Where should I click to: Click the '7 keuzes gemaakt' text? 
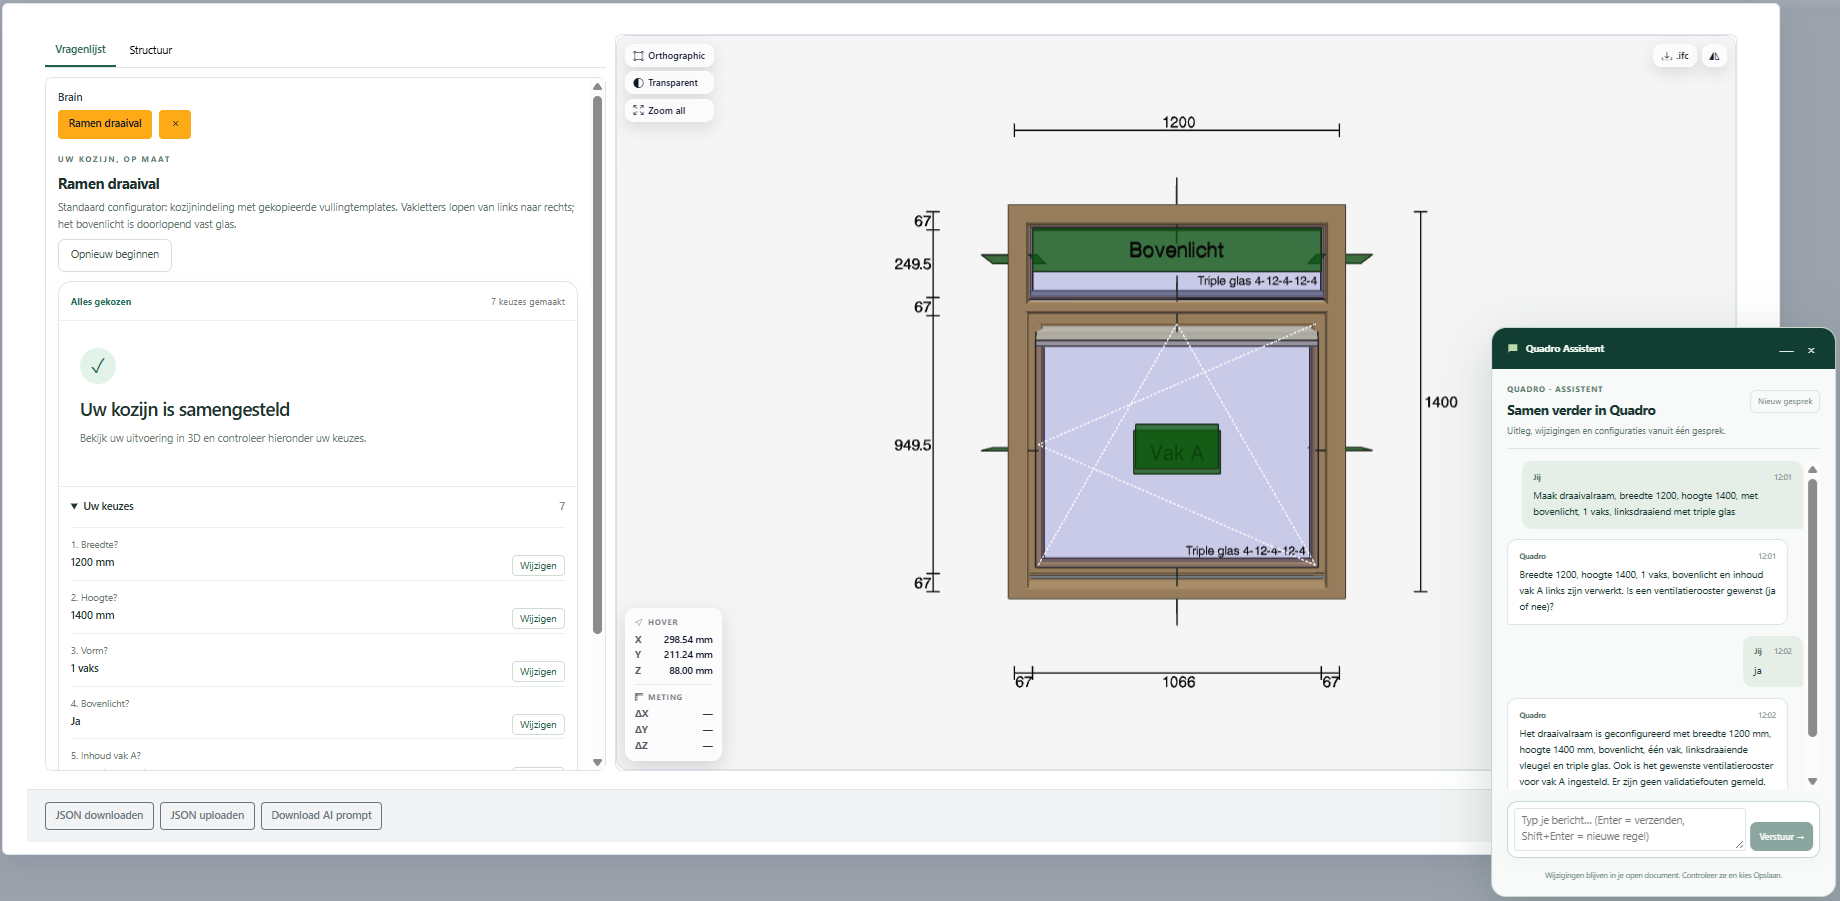click(528, 302)
